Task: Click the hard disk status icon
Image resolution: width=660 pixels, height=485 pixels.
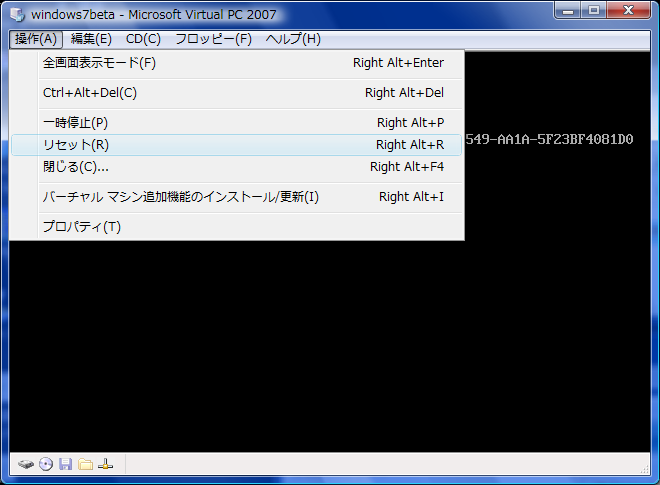Action: 26,464
